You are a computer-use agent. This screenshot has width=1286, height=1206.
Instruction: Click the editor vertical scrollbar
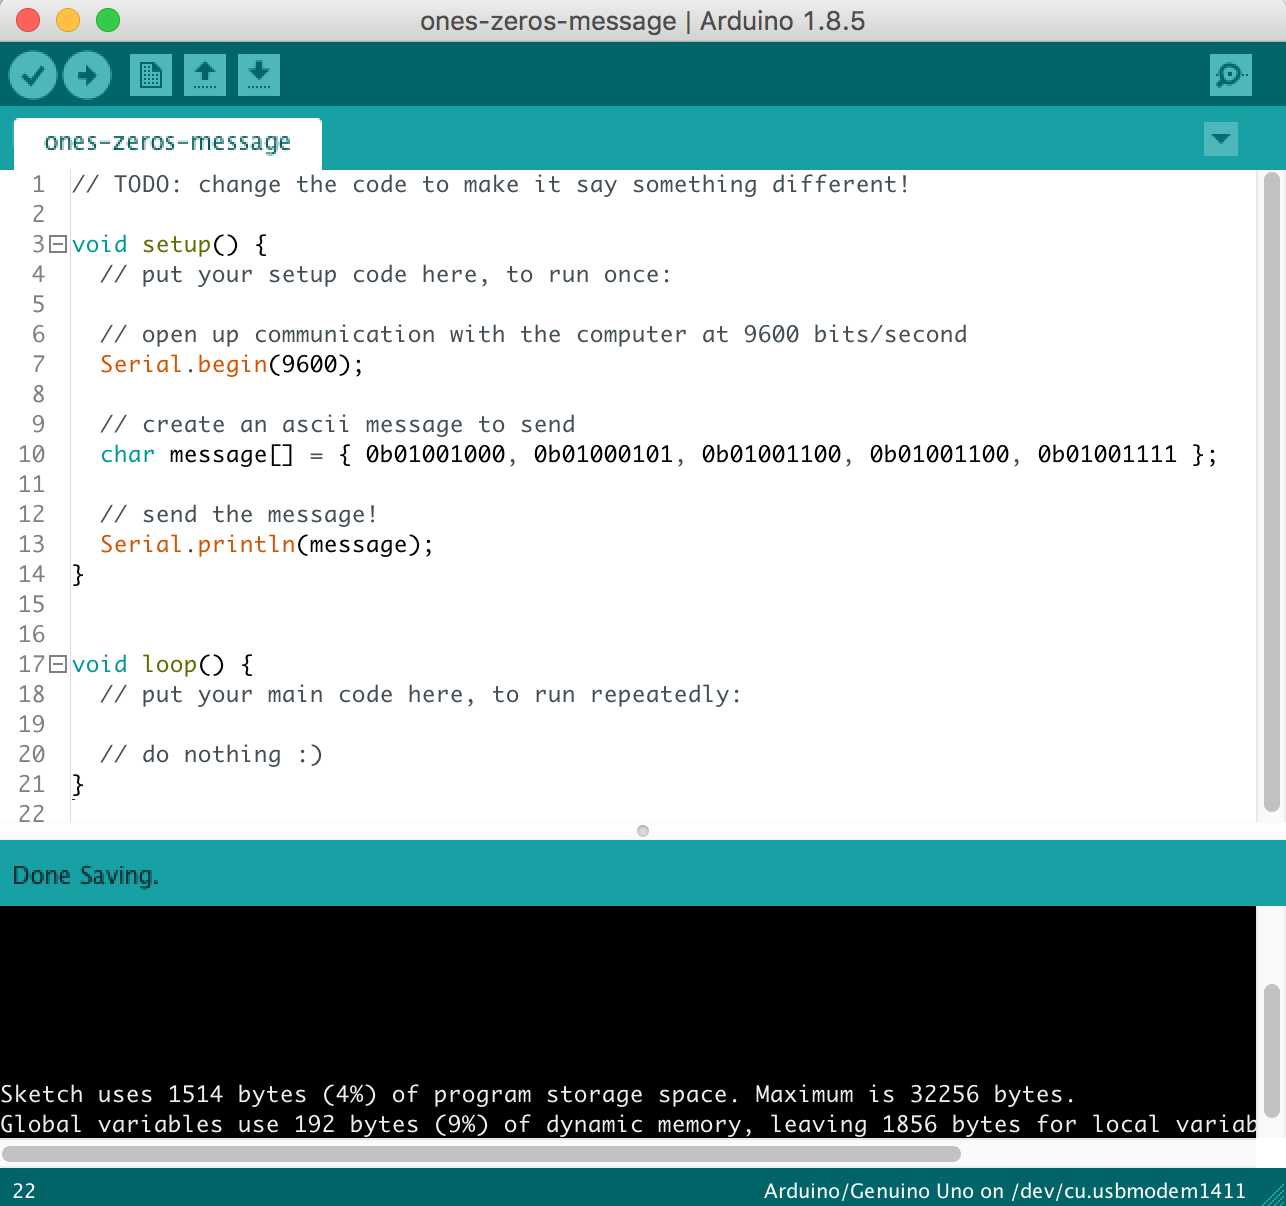1271,492
